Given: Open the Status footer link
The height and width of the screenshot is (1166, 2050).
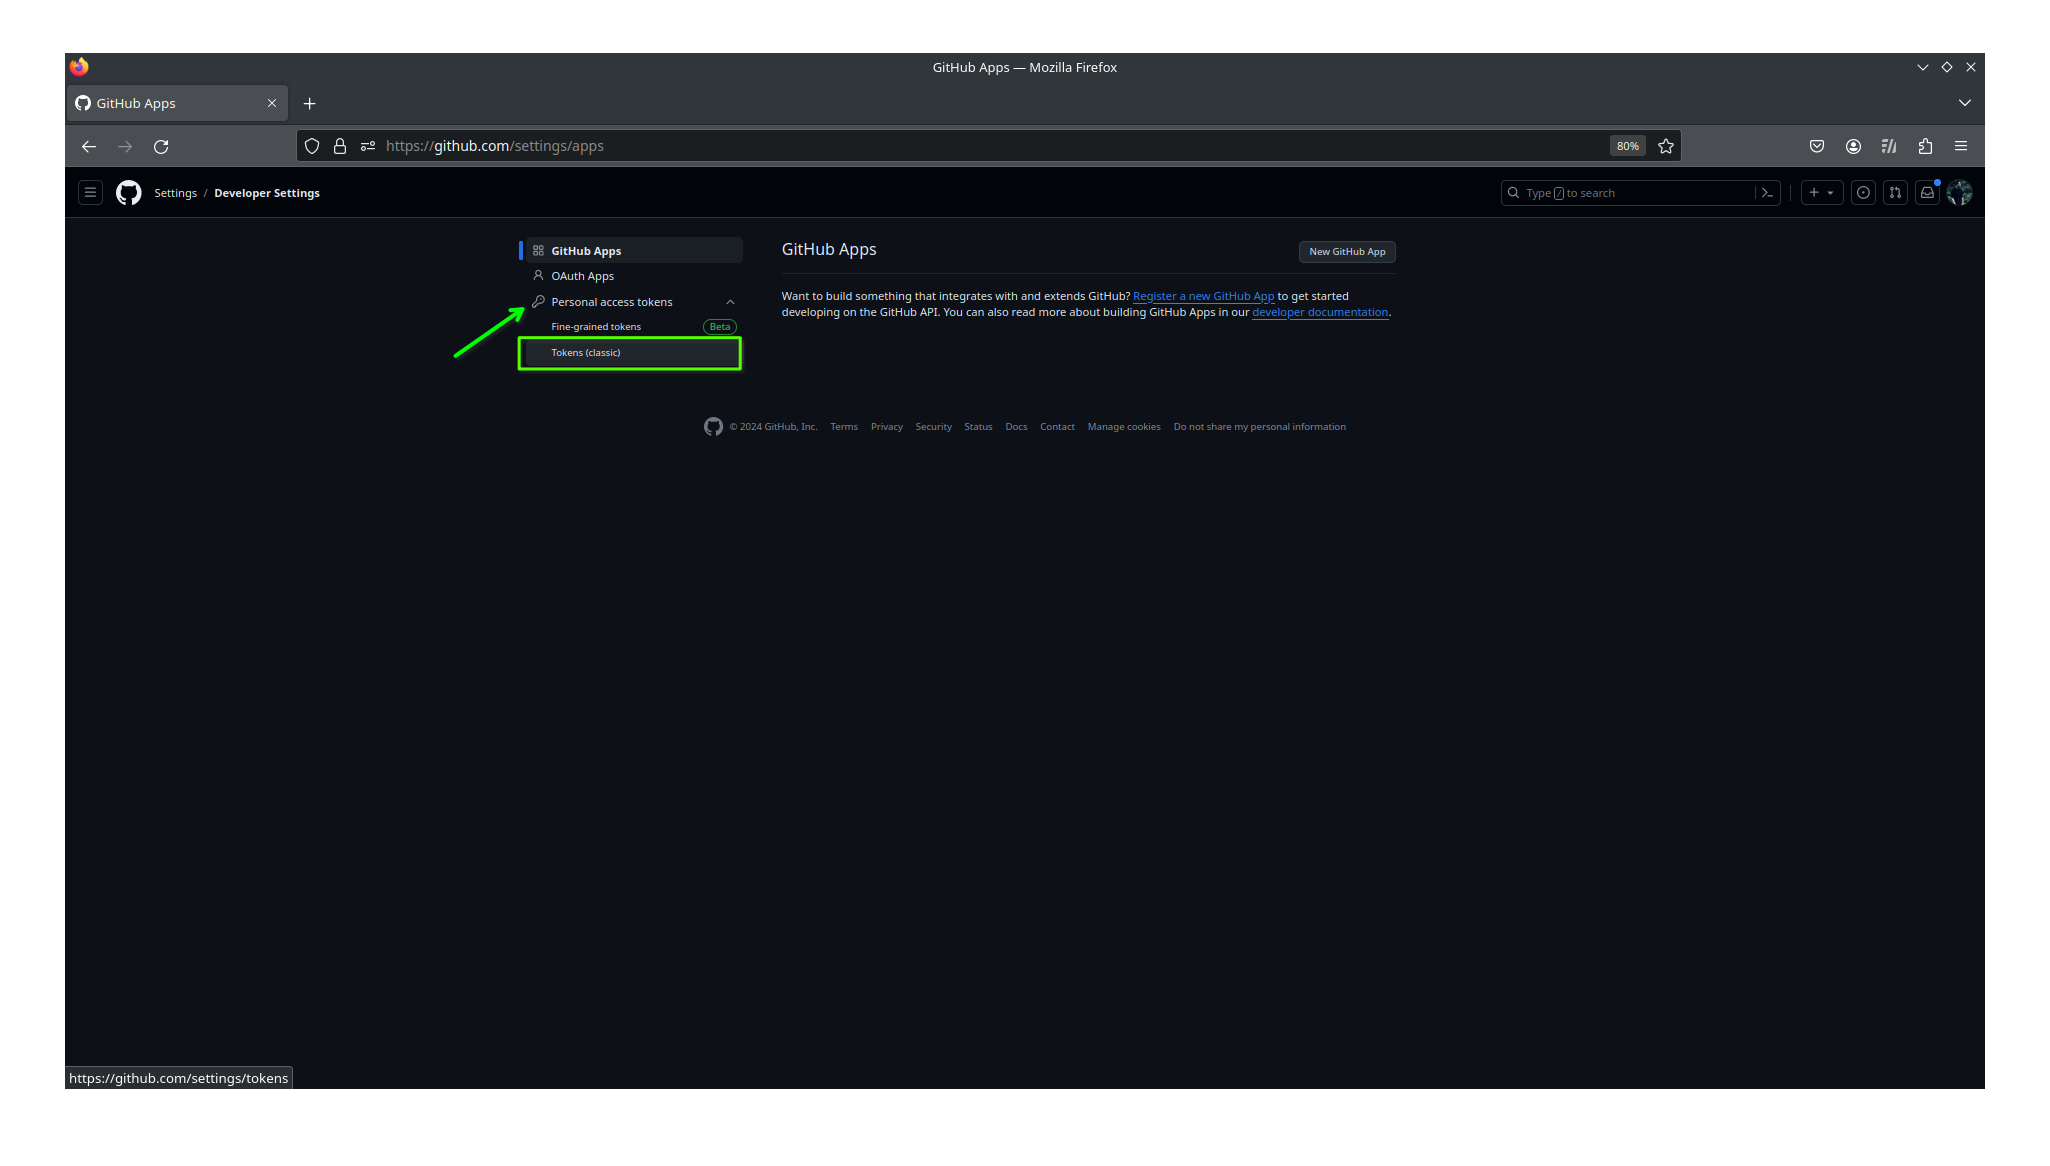Looking at the screenshot, I should [978, 427].
